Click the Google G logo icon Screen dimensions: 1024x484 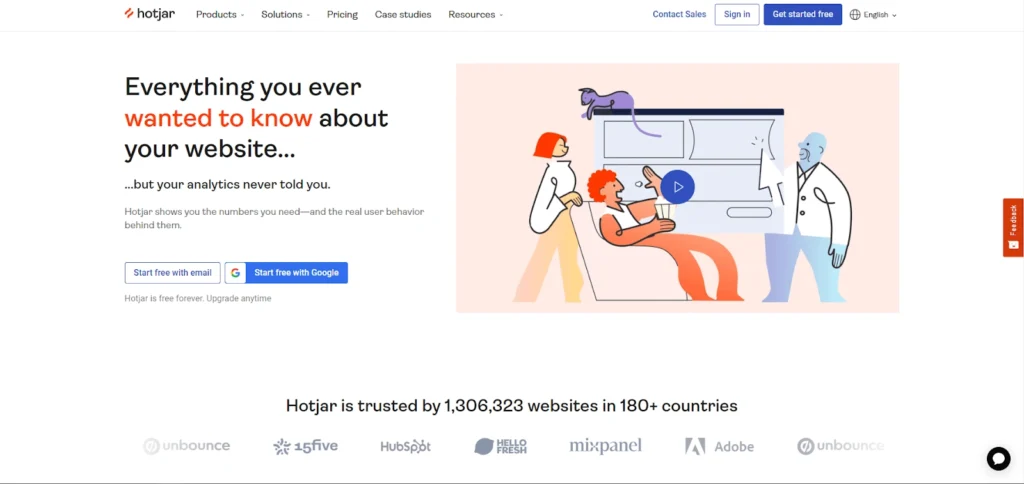coord(235,273)
